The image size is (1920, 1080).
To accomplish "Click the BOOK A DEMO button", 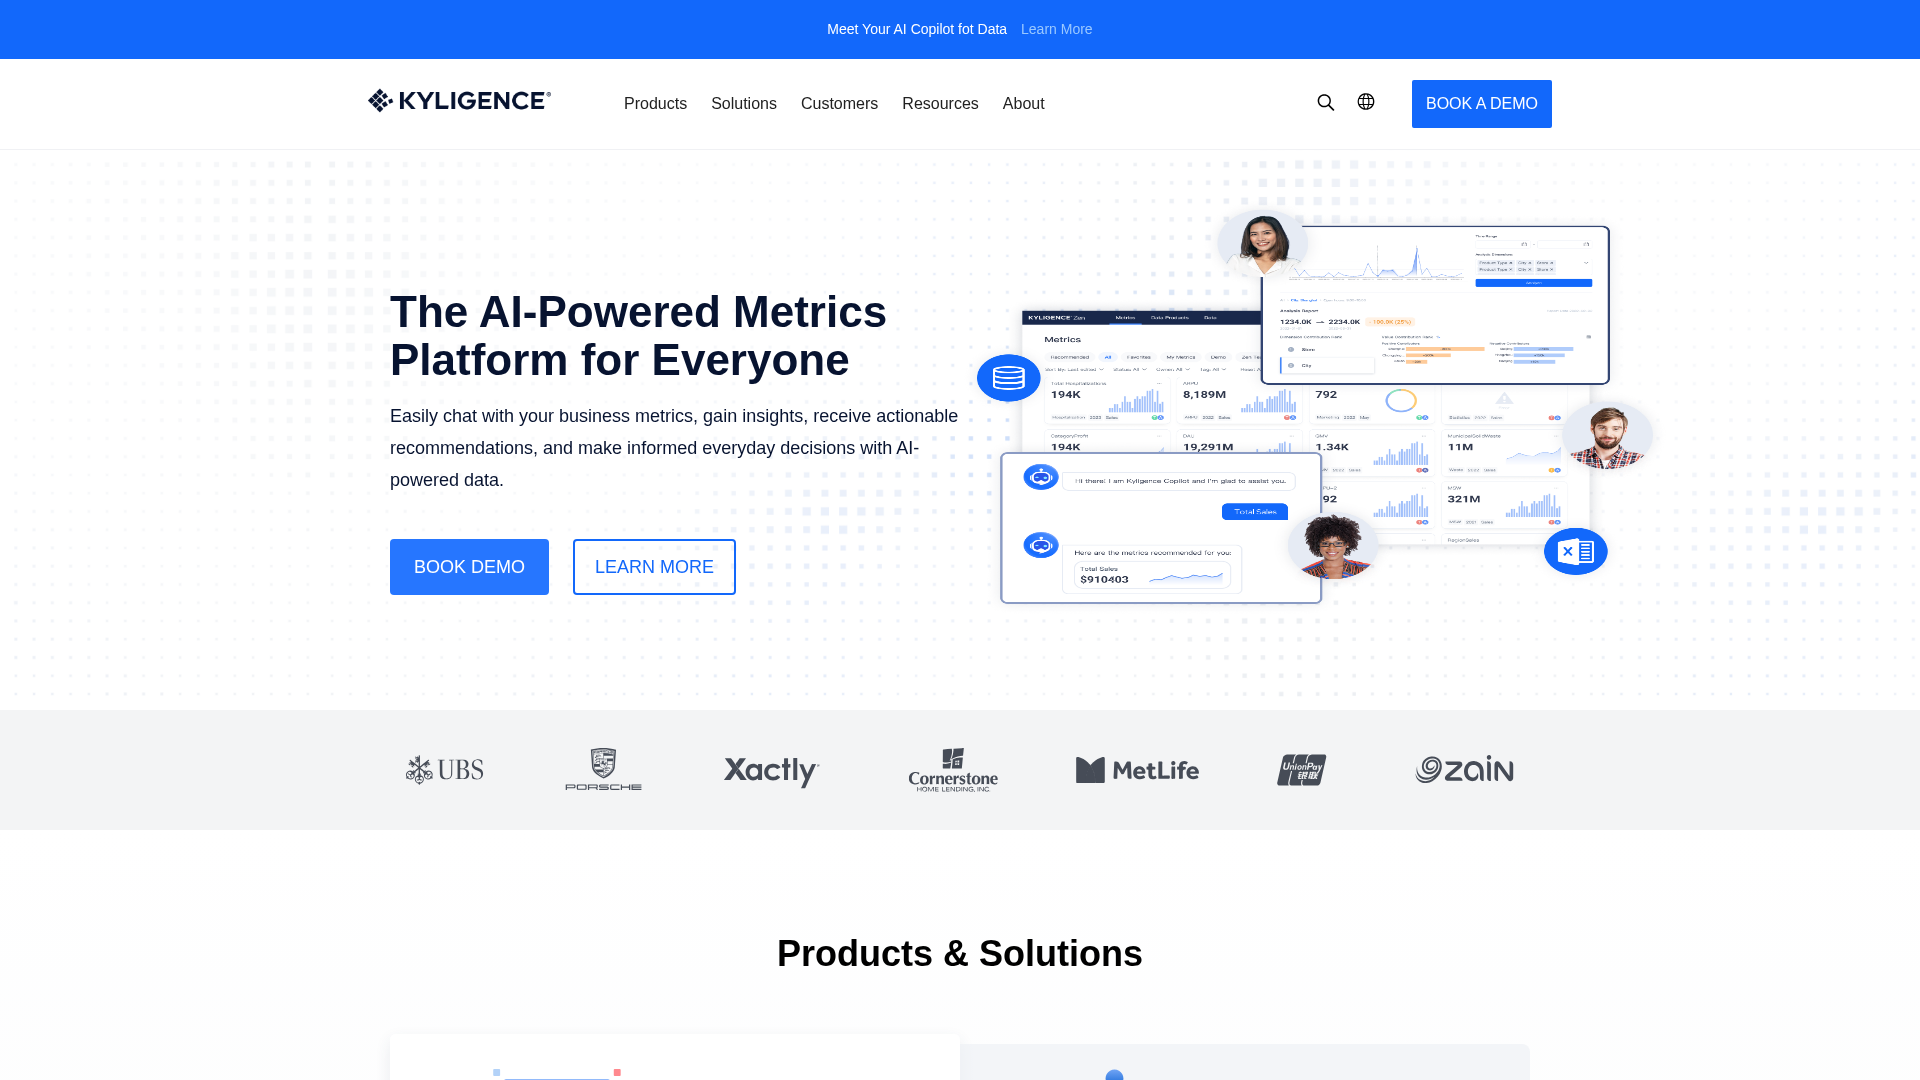I will point(1481,103).
